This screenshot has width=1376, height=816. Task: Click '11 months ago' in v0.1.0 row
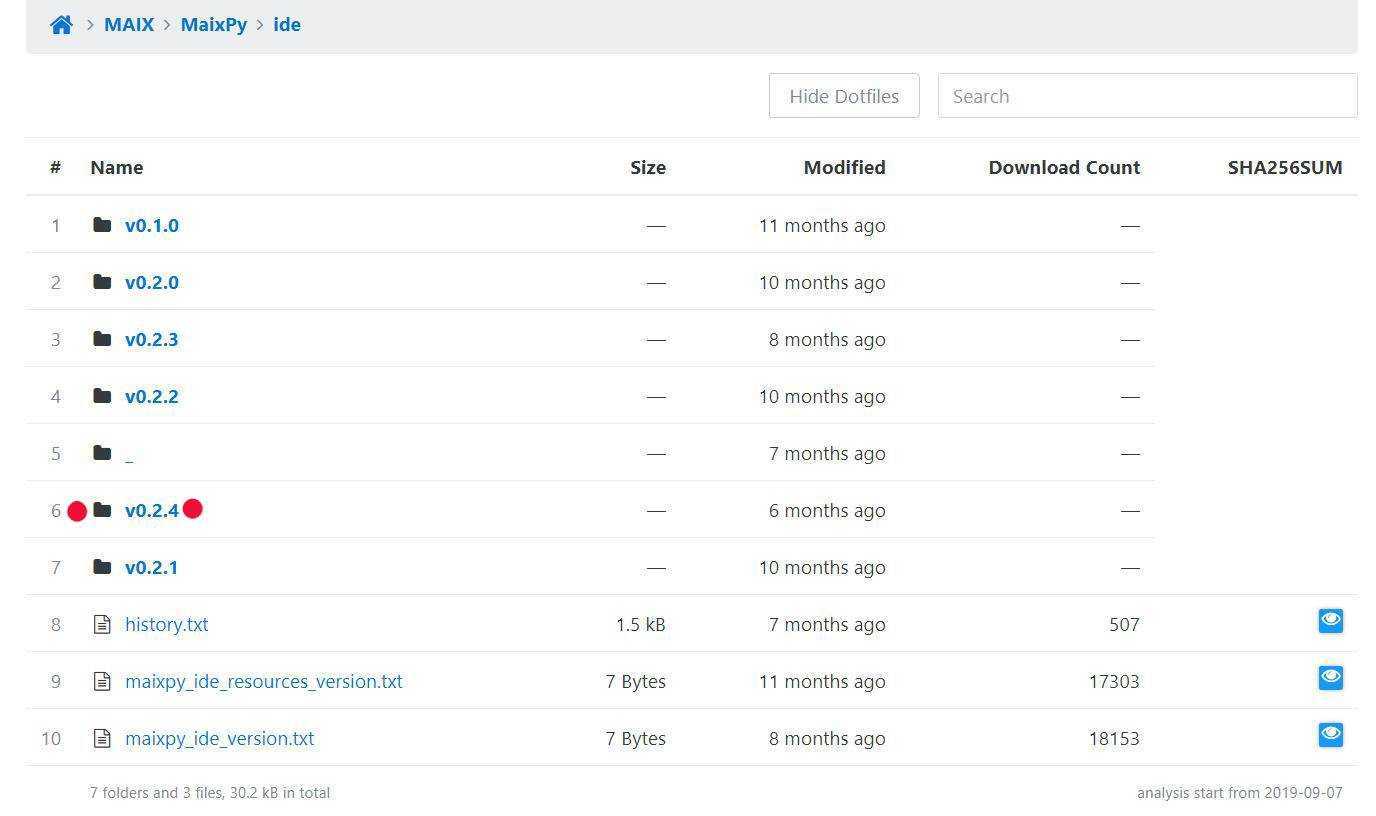(822, 226)
